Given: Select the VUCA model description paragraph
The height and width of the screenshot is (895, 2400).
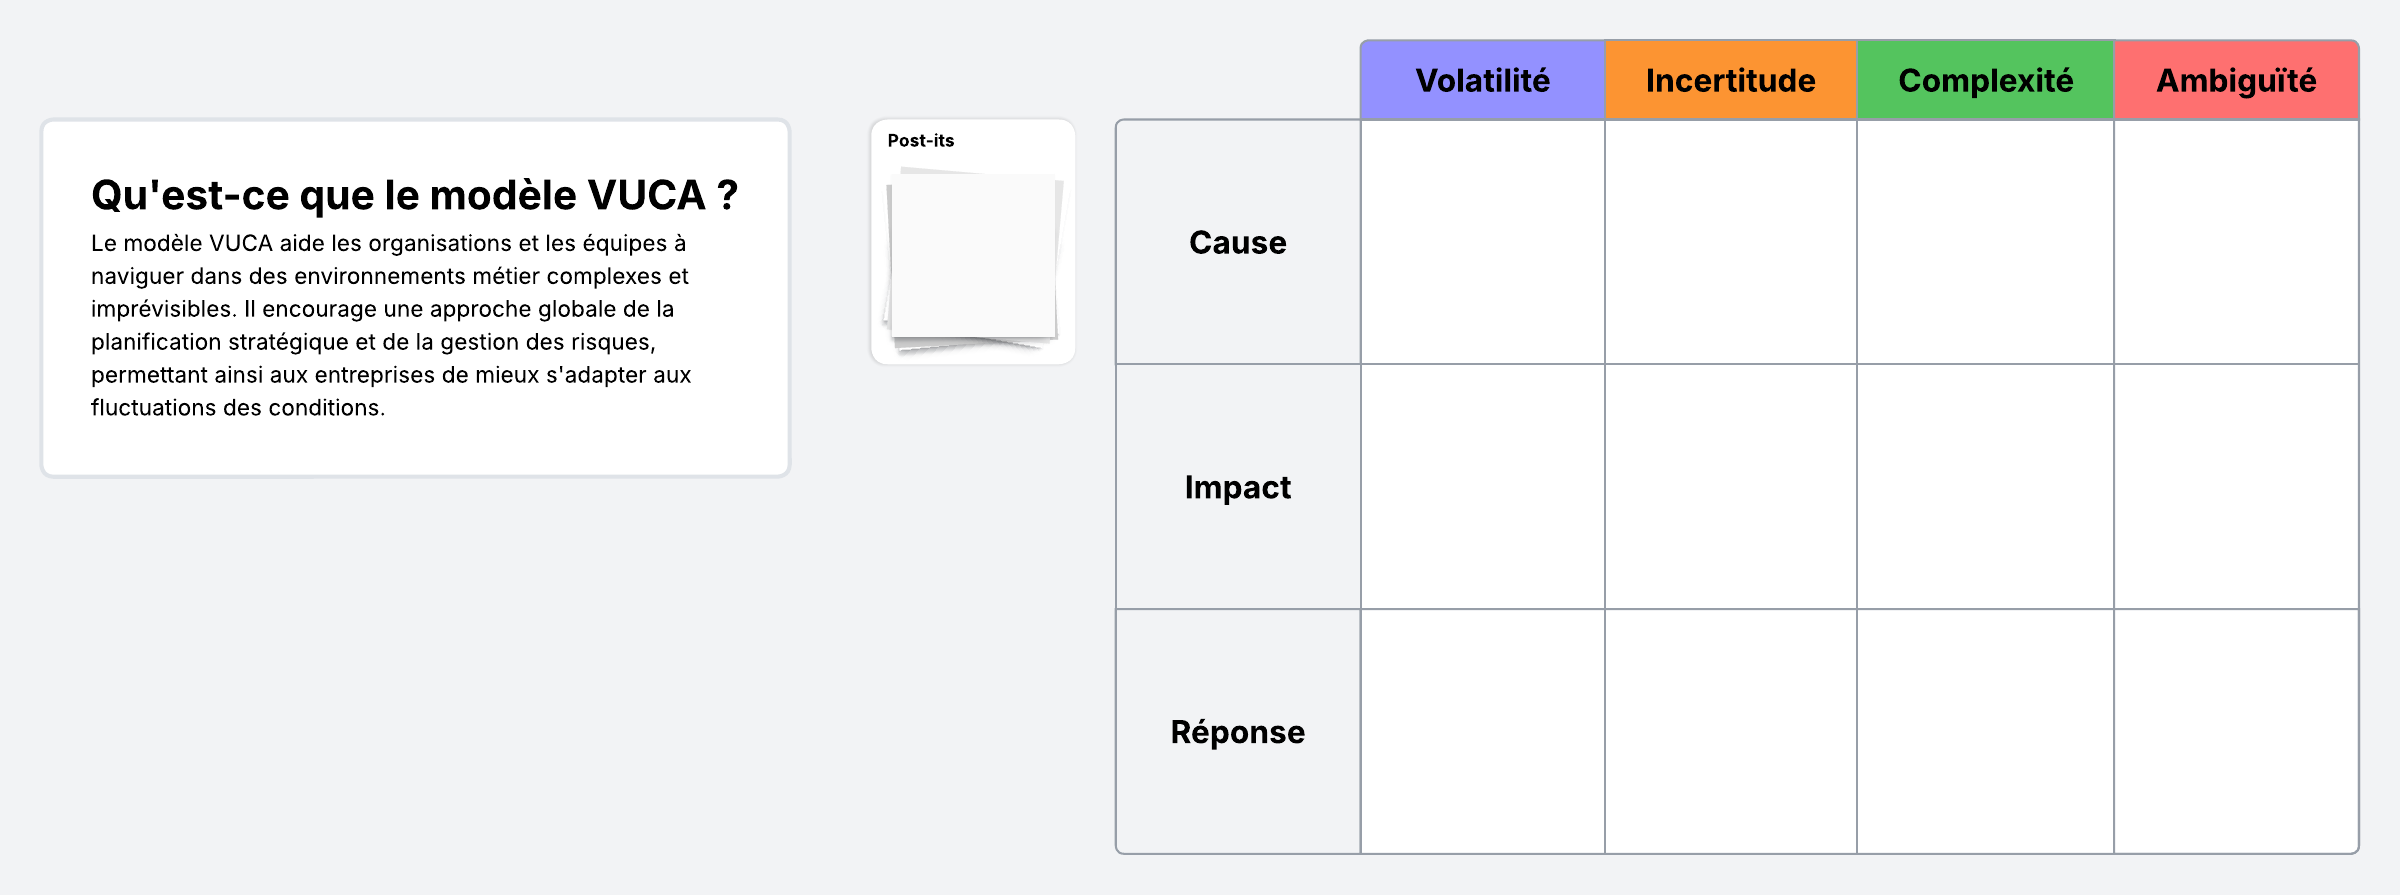Looking at the screenshot, I should click(391, 325).
